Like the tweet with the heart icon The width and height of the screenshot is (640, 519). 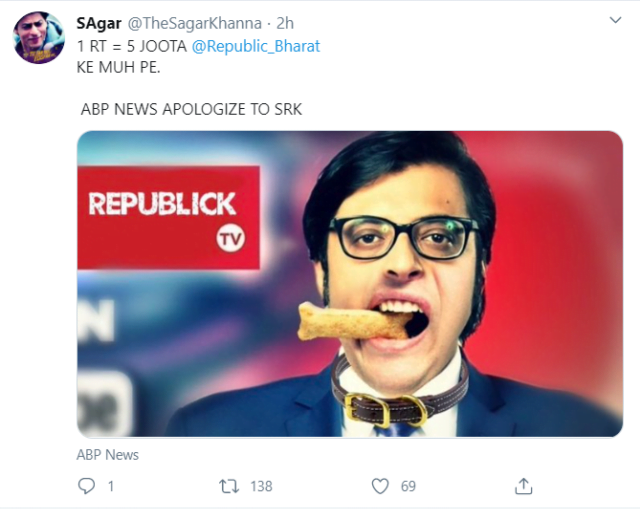[x=379, y=486]
